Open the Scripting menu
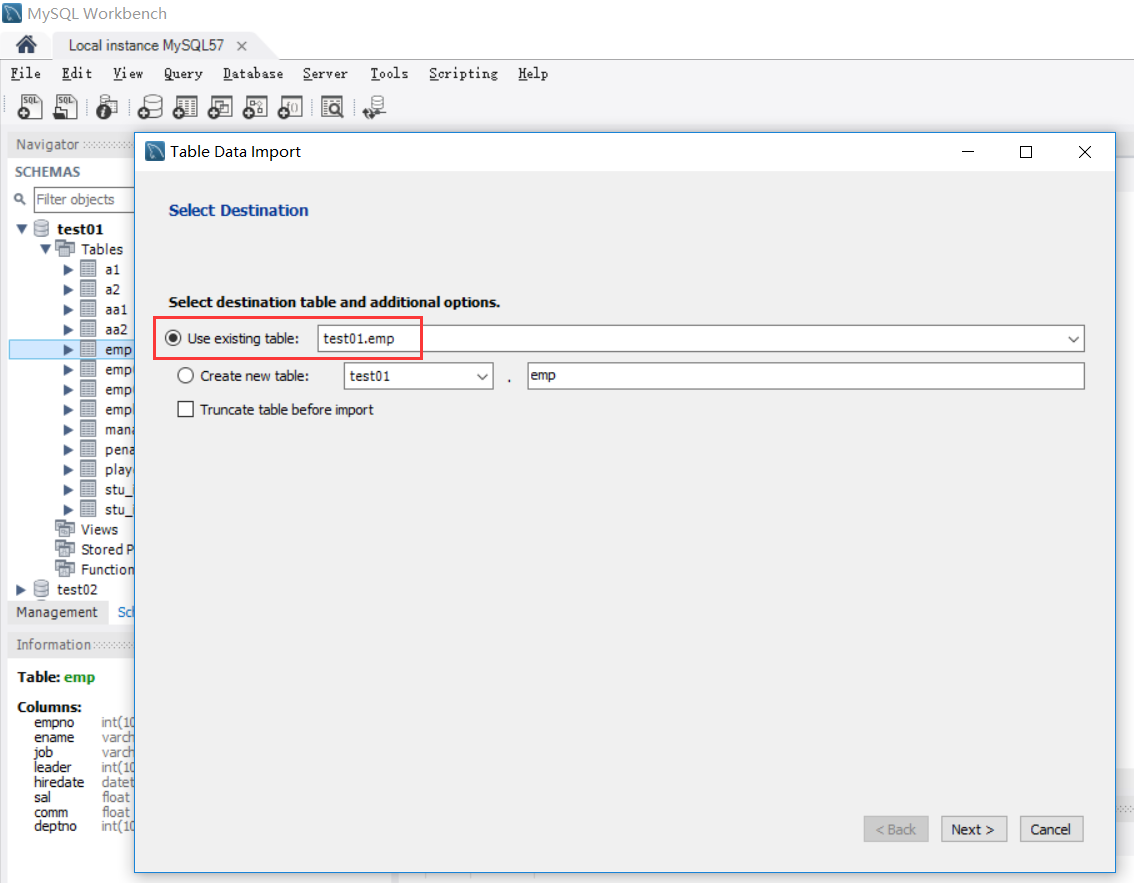Screen dimensions: 1134x883 463,73
